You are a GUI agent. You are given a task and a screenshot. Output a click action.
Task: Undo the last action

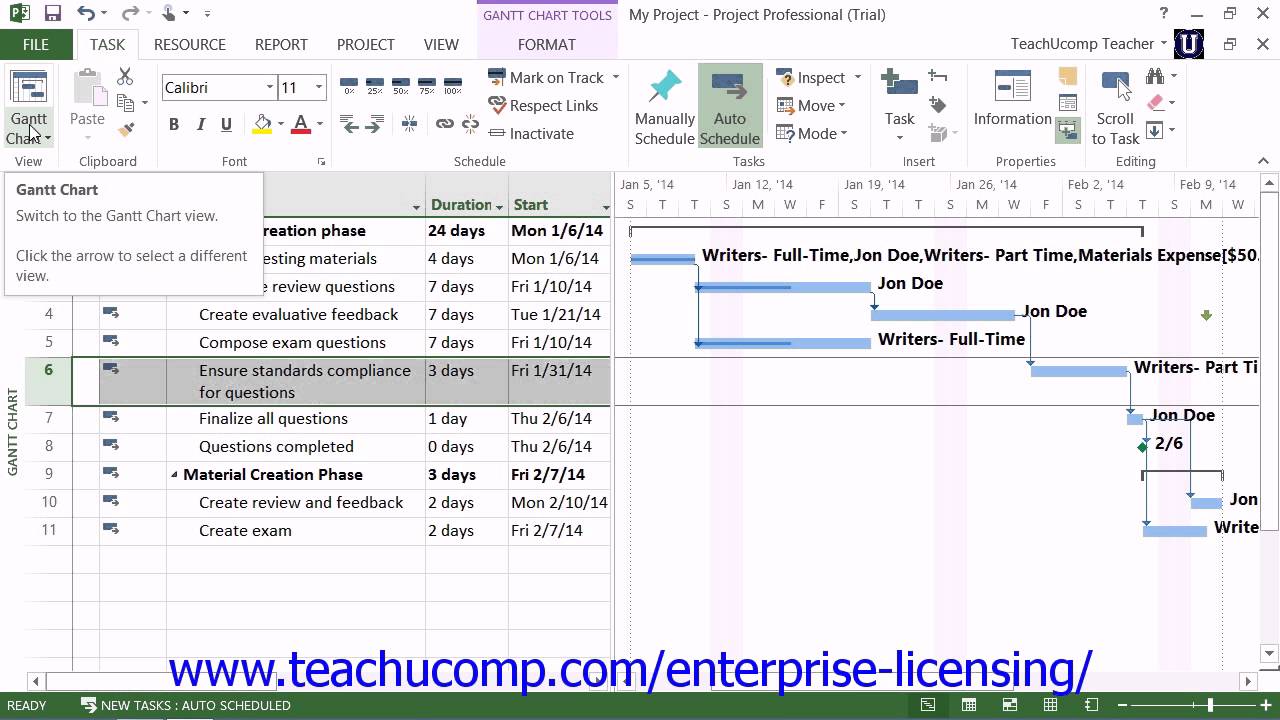(x=86, y=14)
